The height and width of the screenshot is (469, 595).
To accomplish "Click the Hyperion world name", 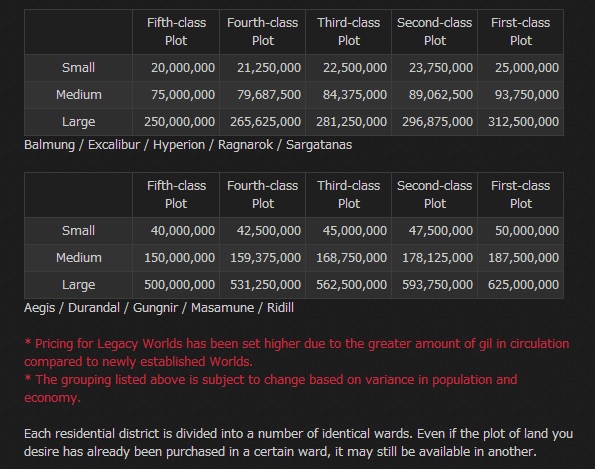I will click(x=179, y=145).
